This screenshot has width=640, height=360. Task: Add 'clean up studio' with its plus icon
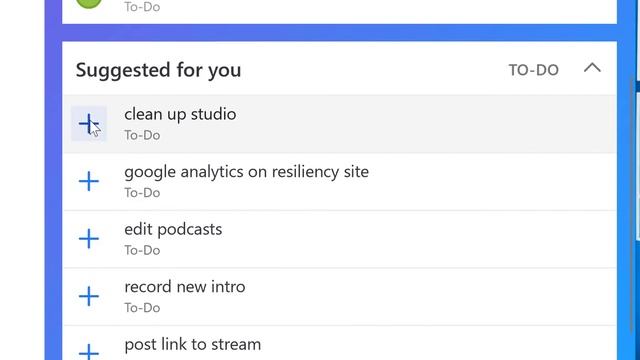(x=89, y=124)
